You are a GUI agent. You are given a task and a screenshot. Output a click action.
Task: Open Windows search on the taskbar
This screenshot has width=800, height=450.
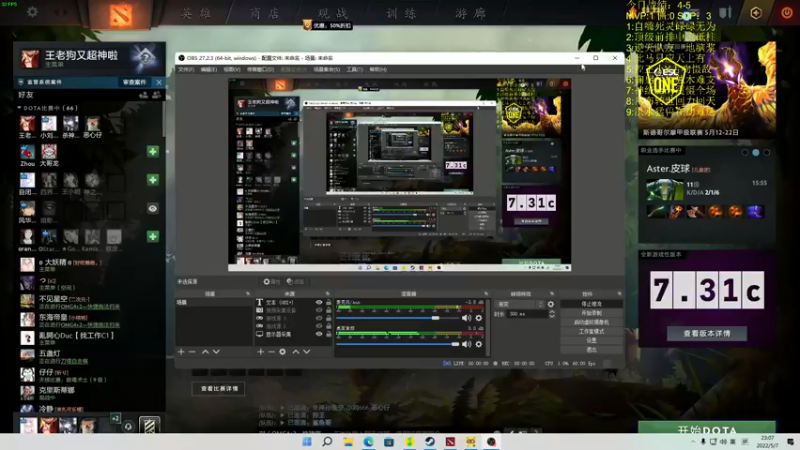328,441
